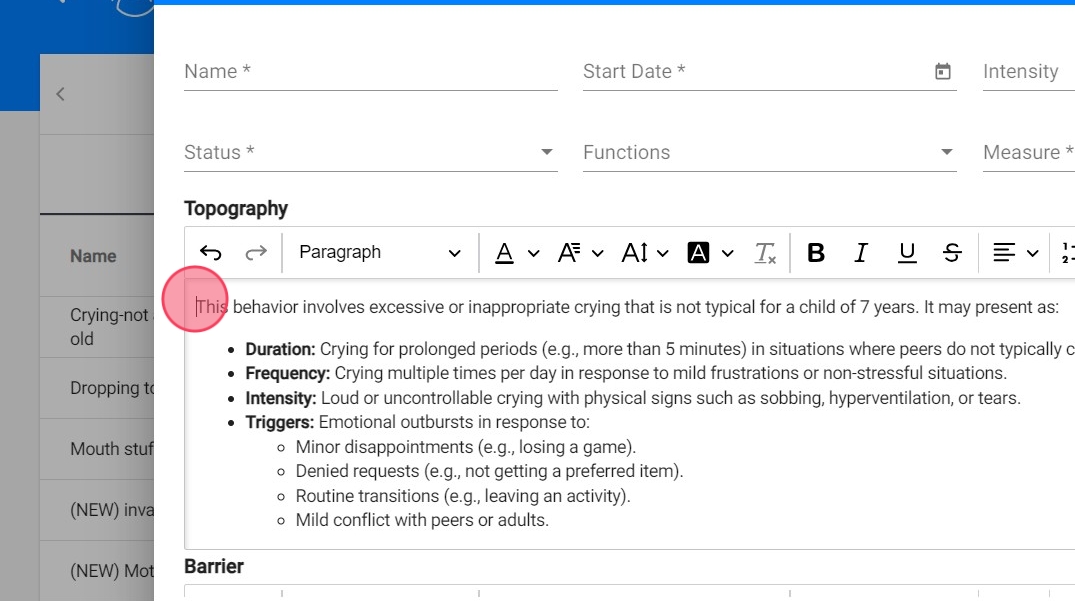Click the redo arrow in Topography toolbar

point(256,253)
